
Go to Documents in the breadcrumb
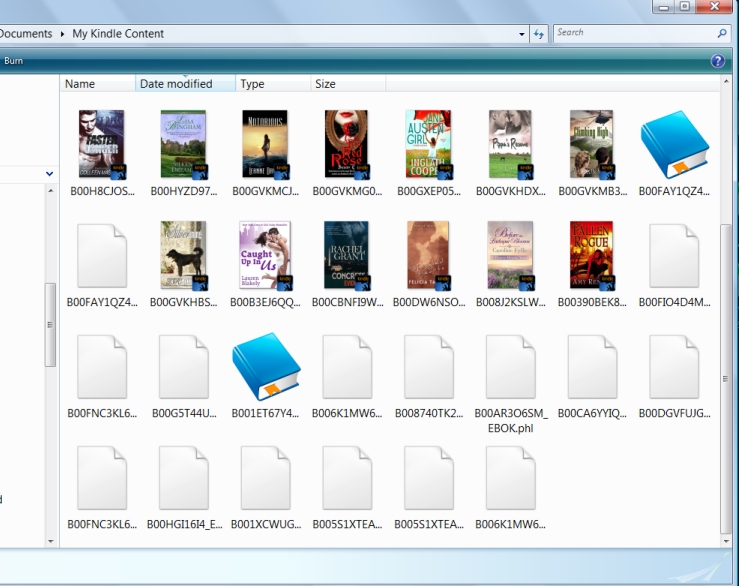click(26, 34)
